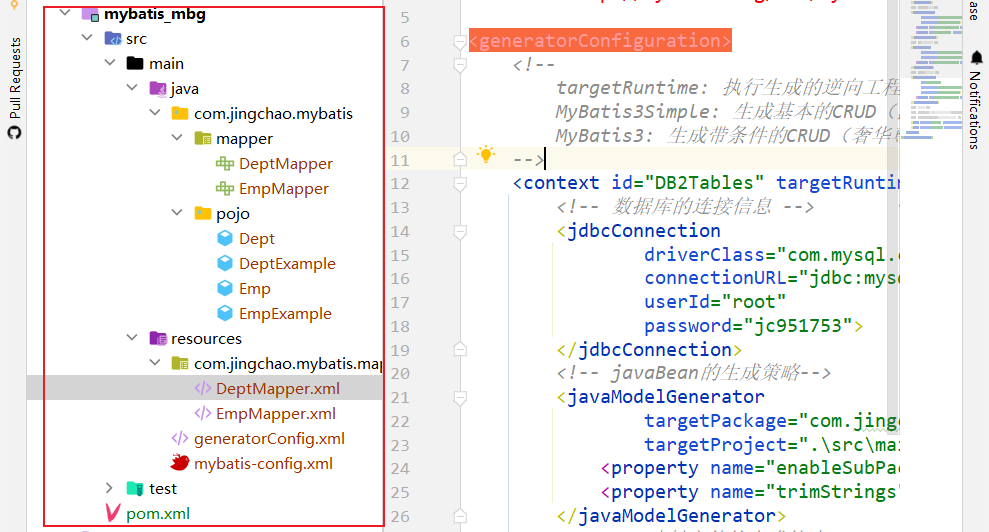The image size is (989, 532).
Task: Select the EmpExample class file
Action: (x=285, y=313)
